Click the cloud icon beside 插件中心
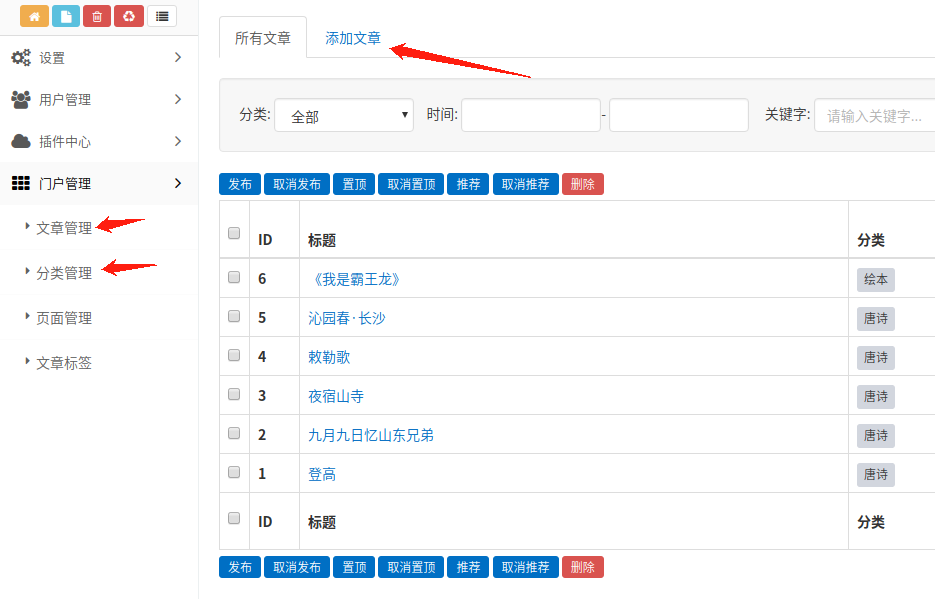 pos(21,141)
